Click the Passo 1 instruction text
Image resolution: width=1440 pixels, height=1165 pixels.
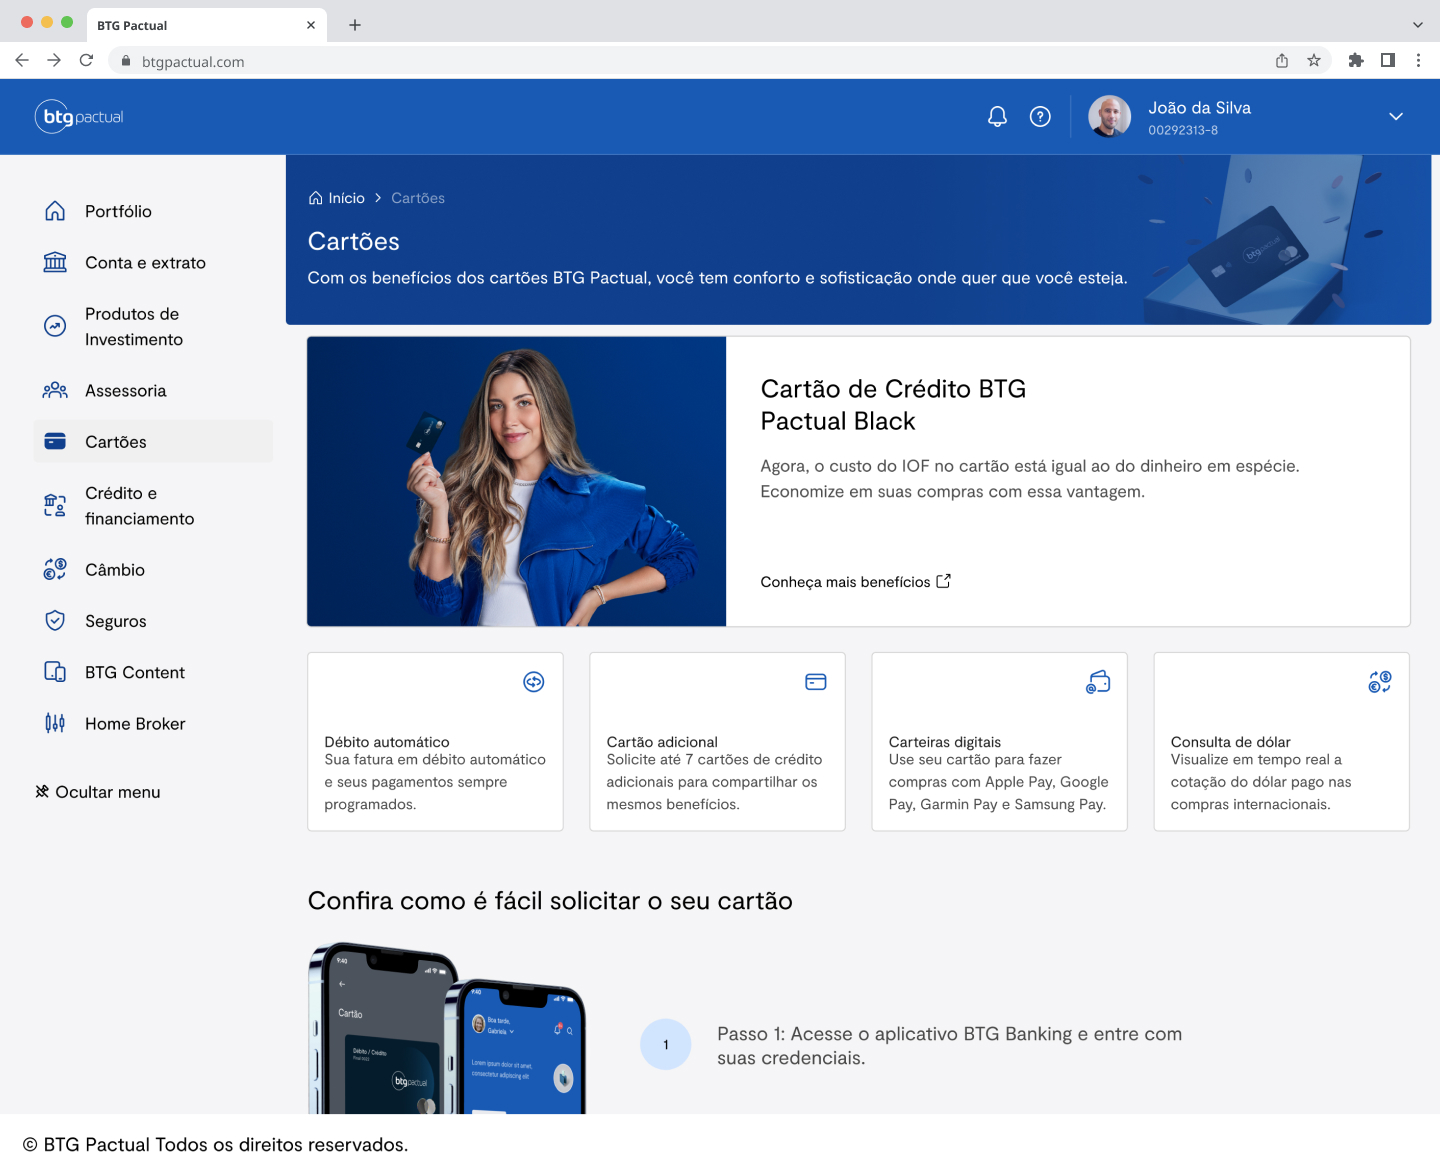click(949, 1046)
